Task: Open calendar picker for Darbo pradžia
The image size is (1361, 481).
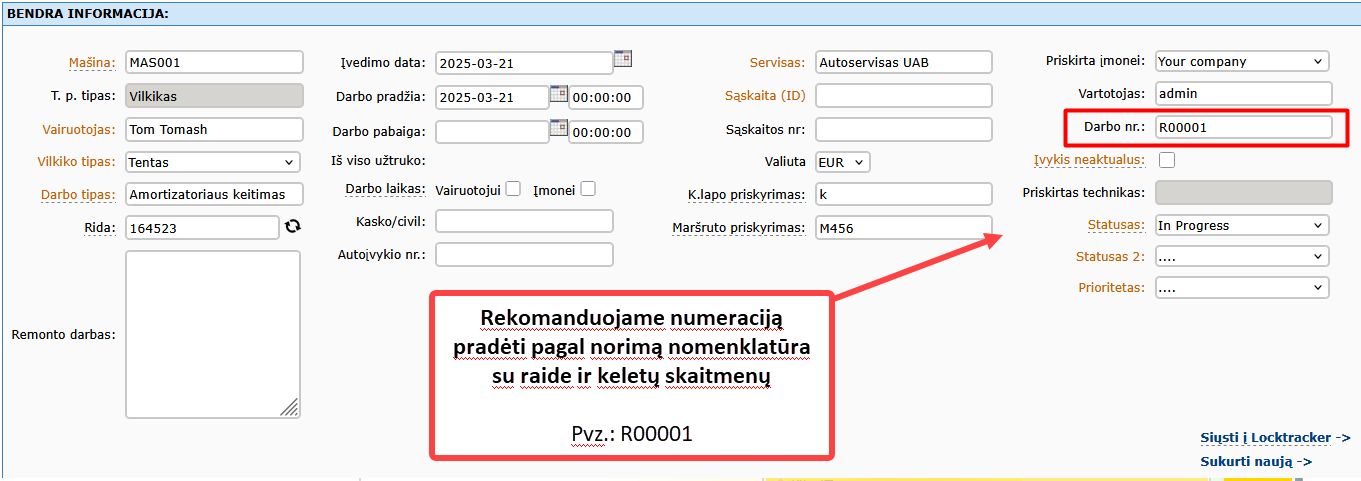Action: coord(559,93)
